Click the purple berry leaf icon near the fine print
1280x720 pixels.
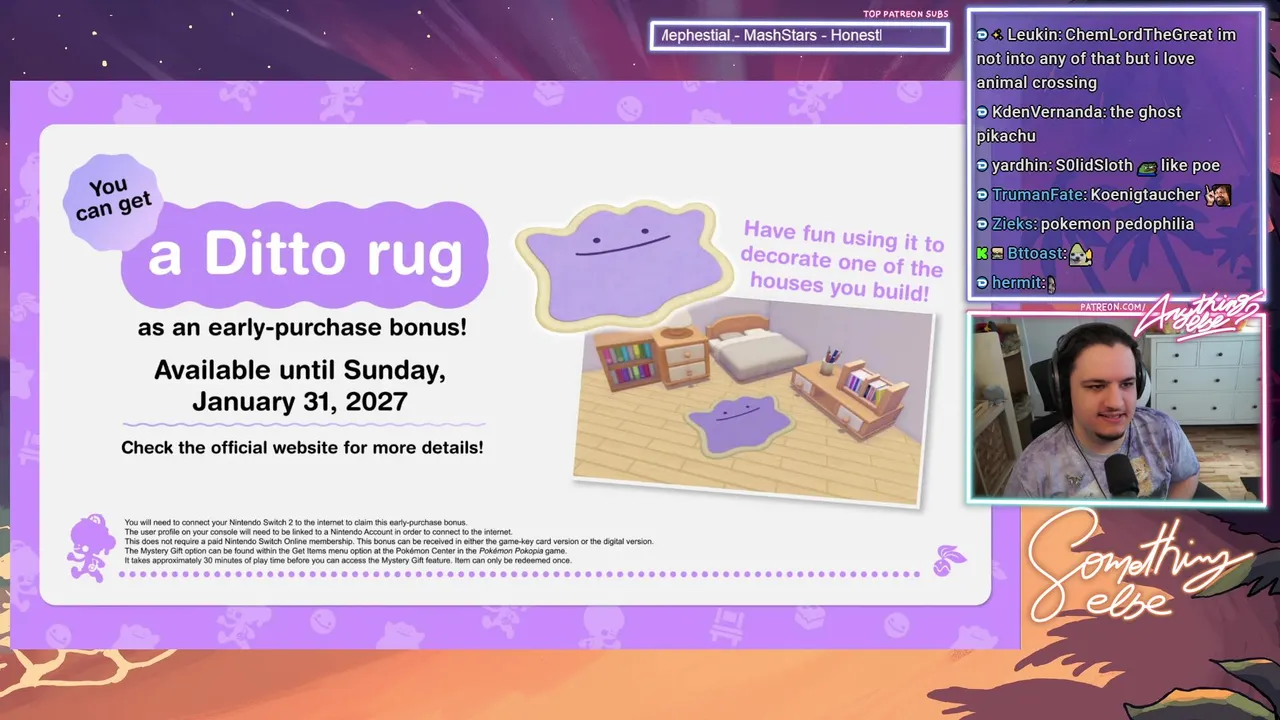point(948,559)
